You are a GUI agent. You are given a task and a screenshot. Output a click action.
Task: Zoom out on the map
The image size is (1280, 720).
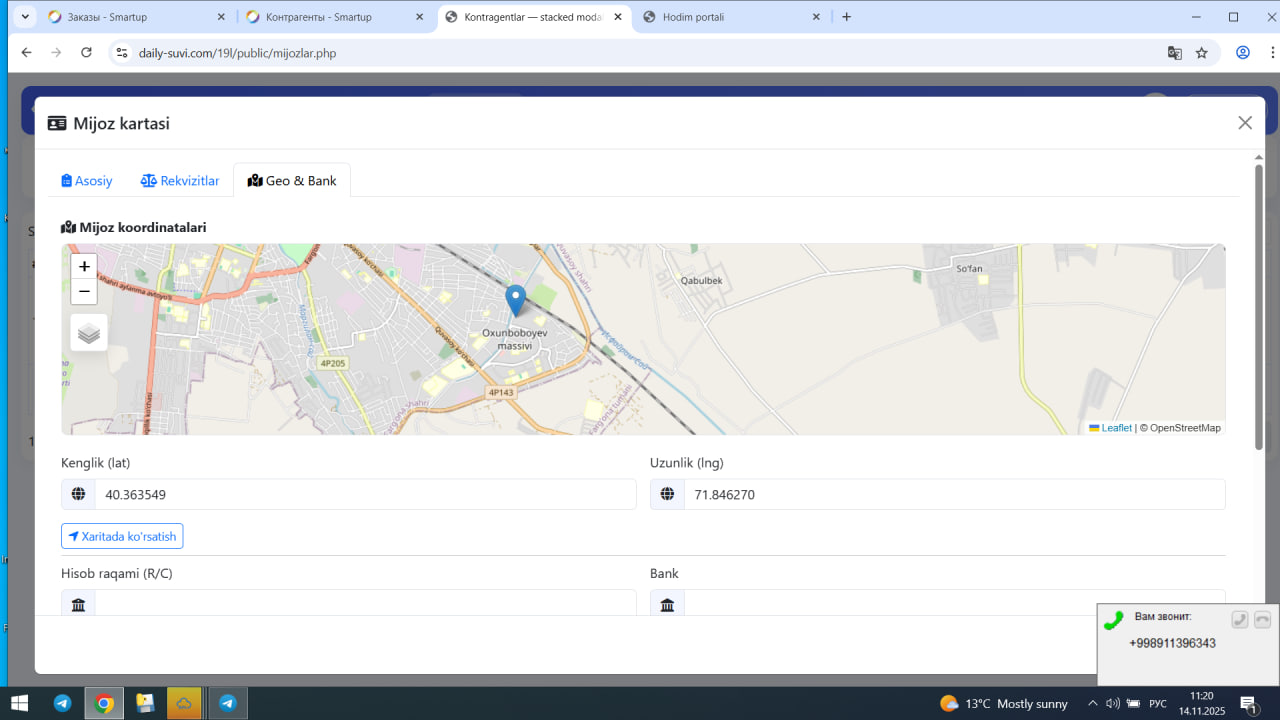[84, 291]
